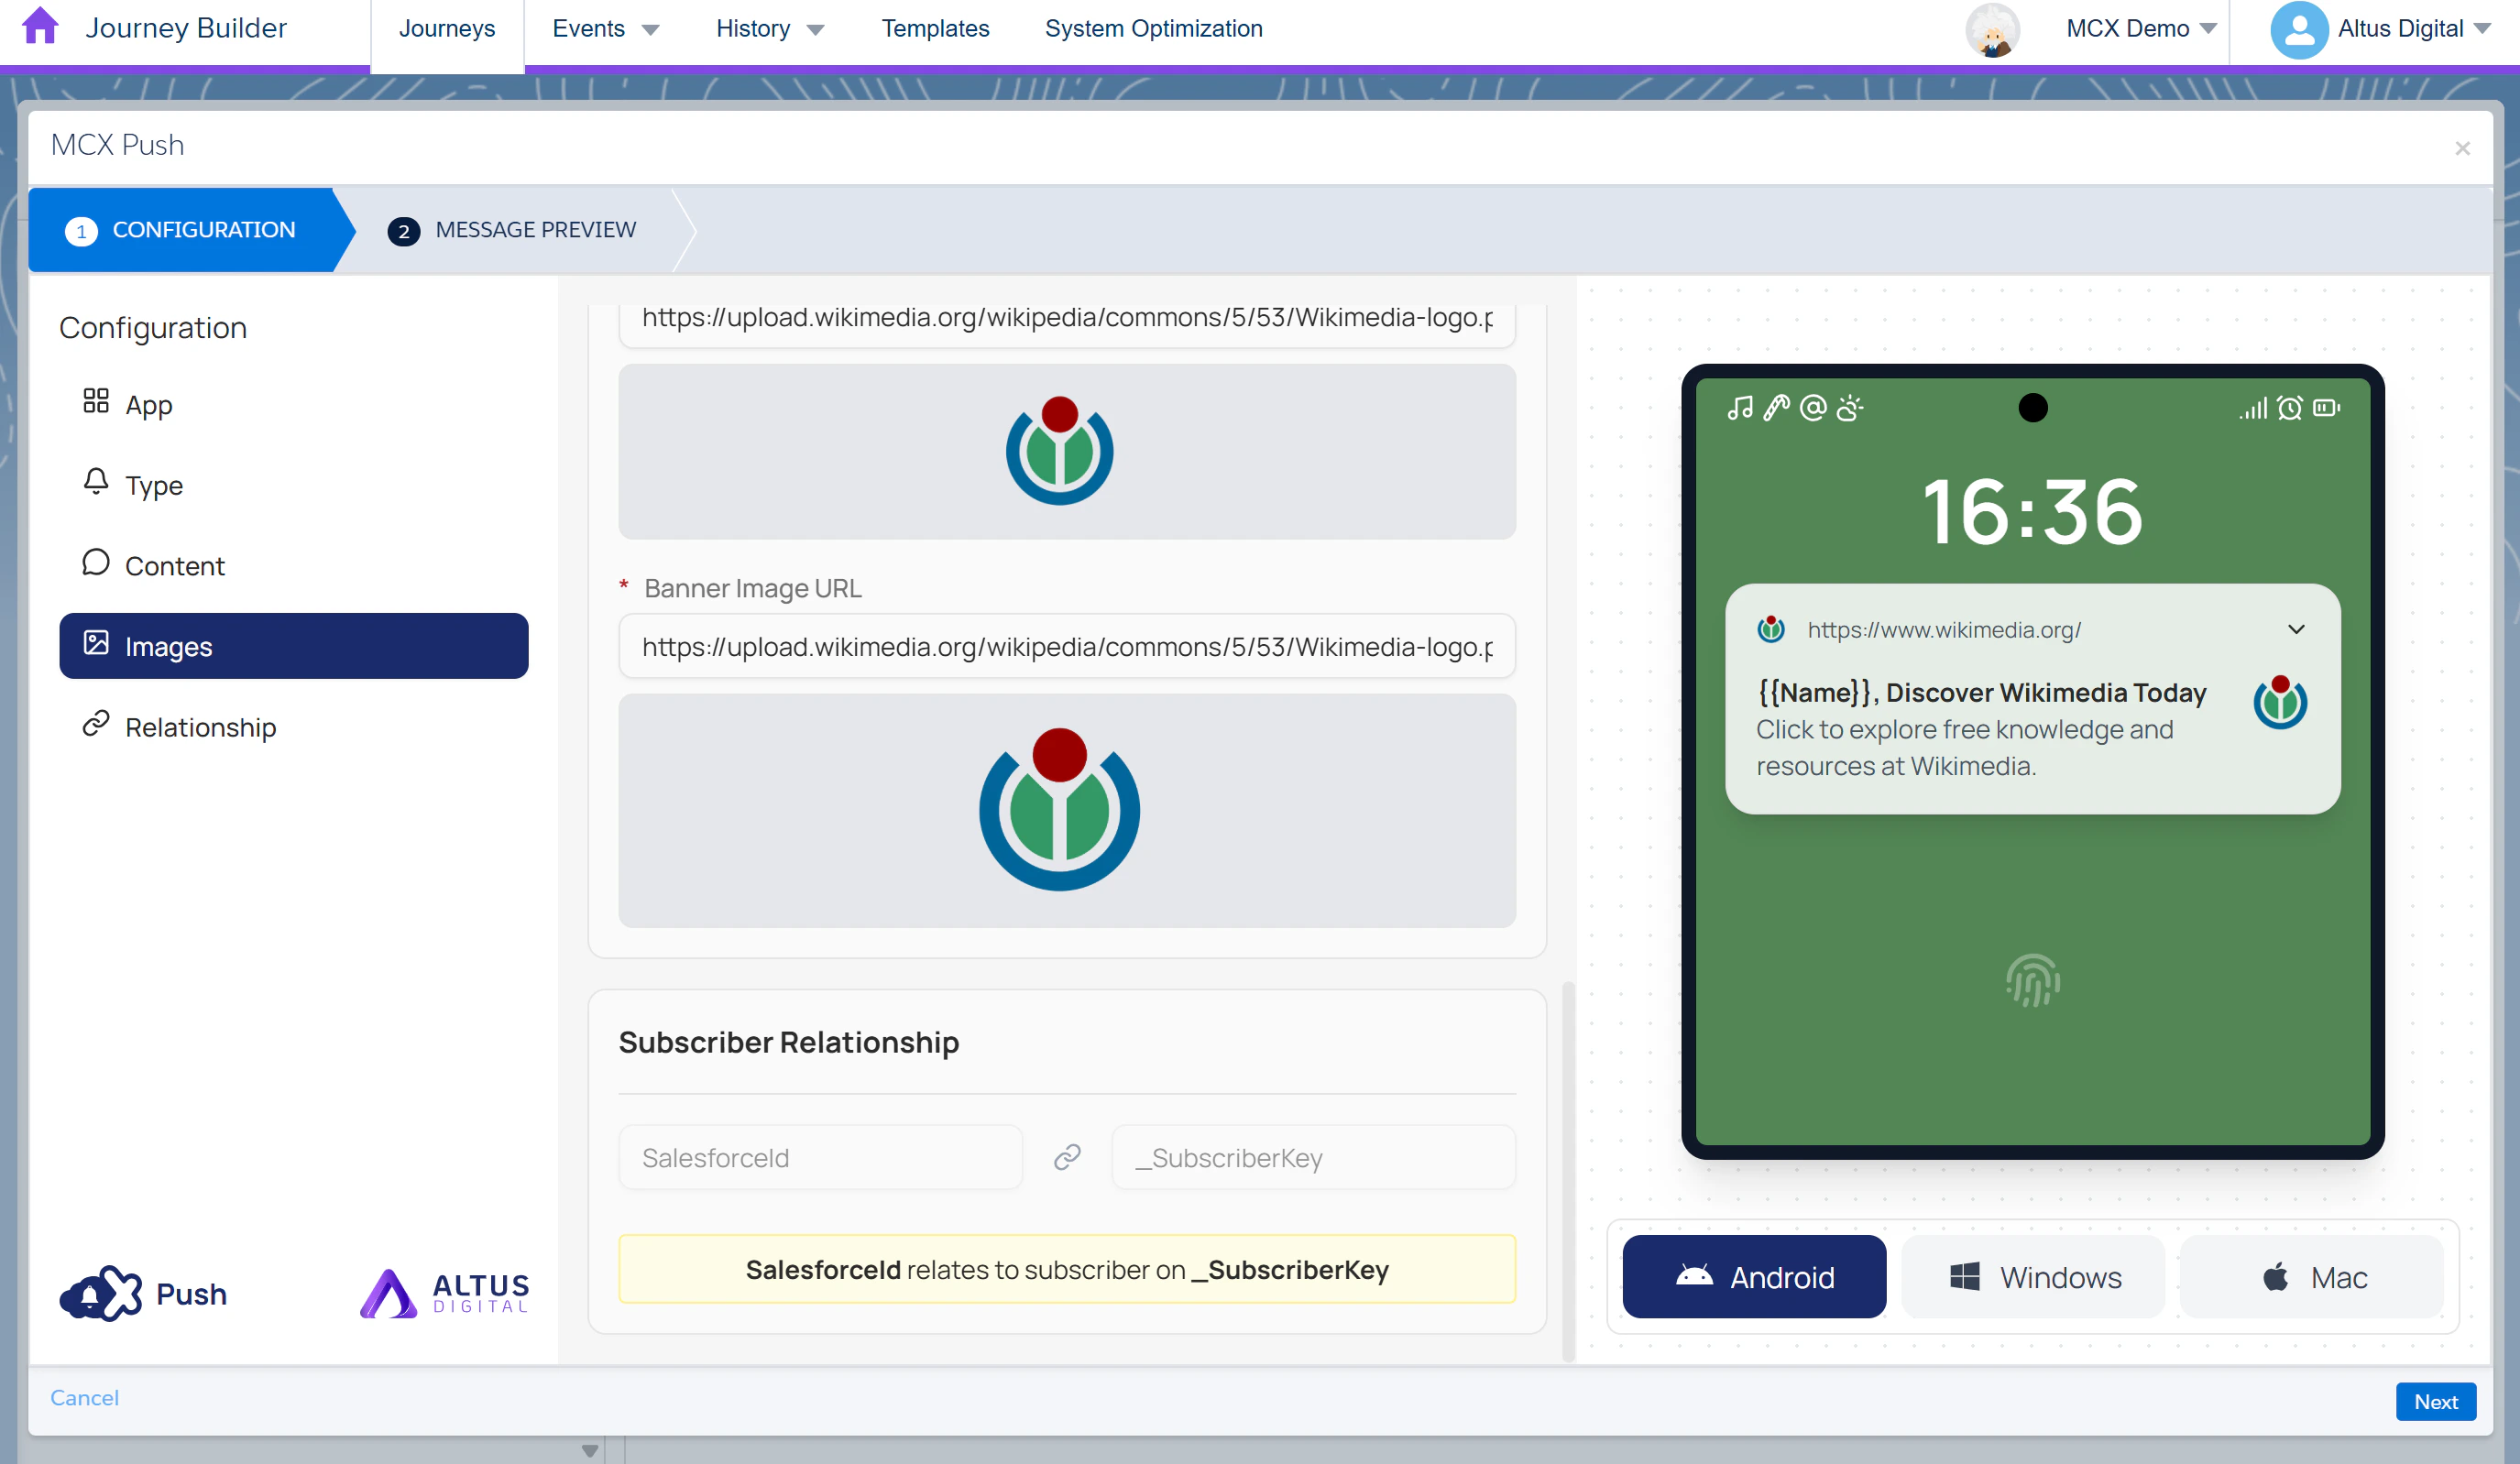The height and width of the screenshot is (1464, 2520).
Task: Open the App configuration section
Action: [293, 404]
